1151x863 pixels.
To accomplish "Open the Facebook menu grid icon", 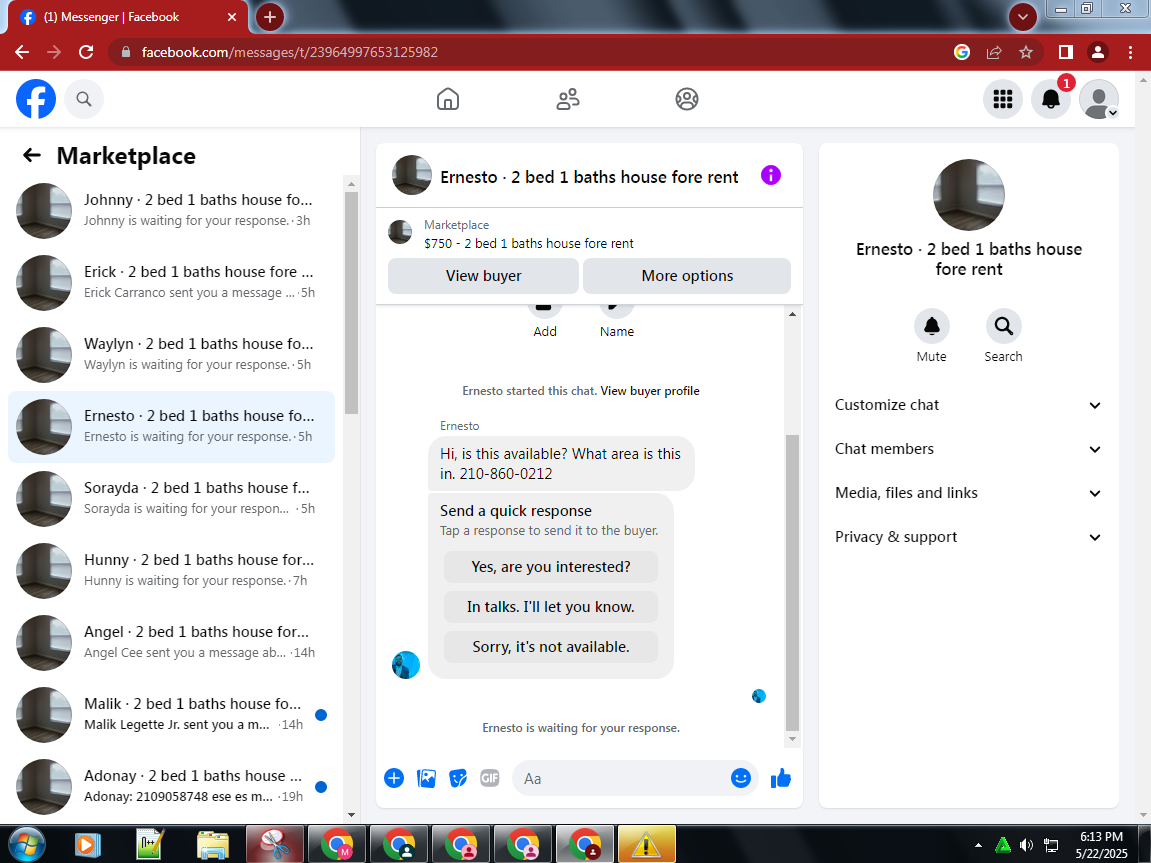I will click(x=1003, y=99).
